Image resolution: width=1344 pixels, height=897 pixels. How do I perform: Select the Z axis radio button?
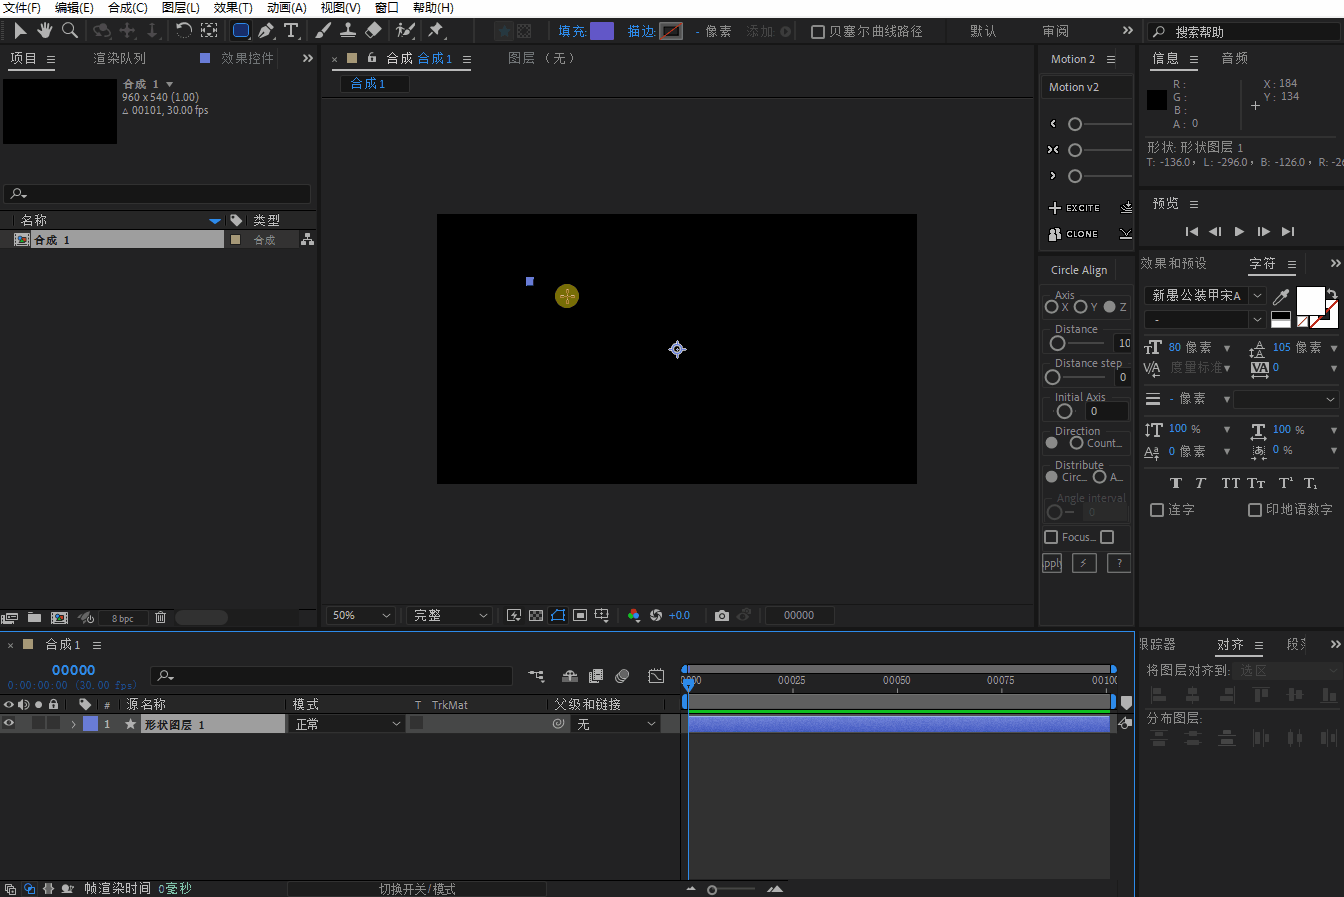click(1109, 307)
